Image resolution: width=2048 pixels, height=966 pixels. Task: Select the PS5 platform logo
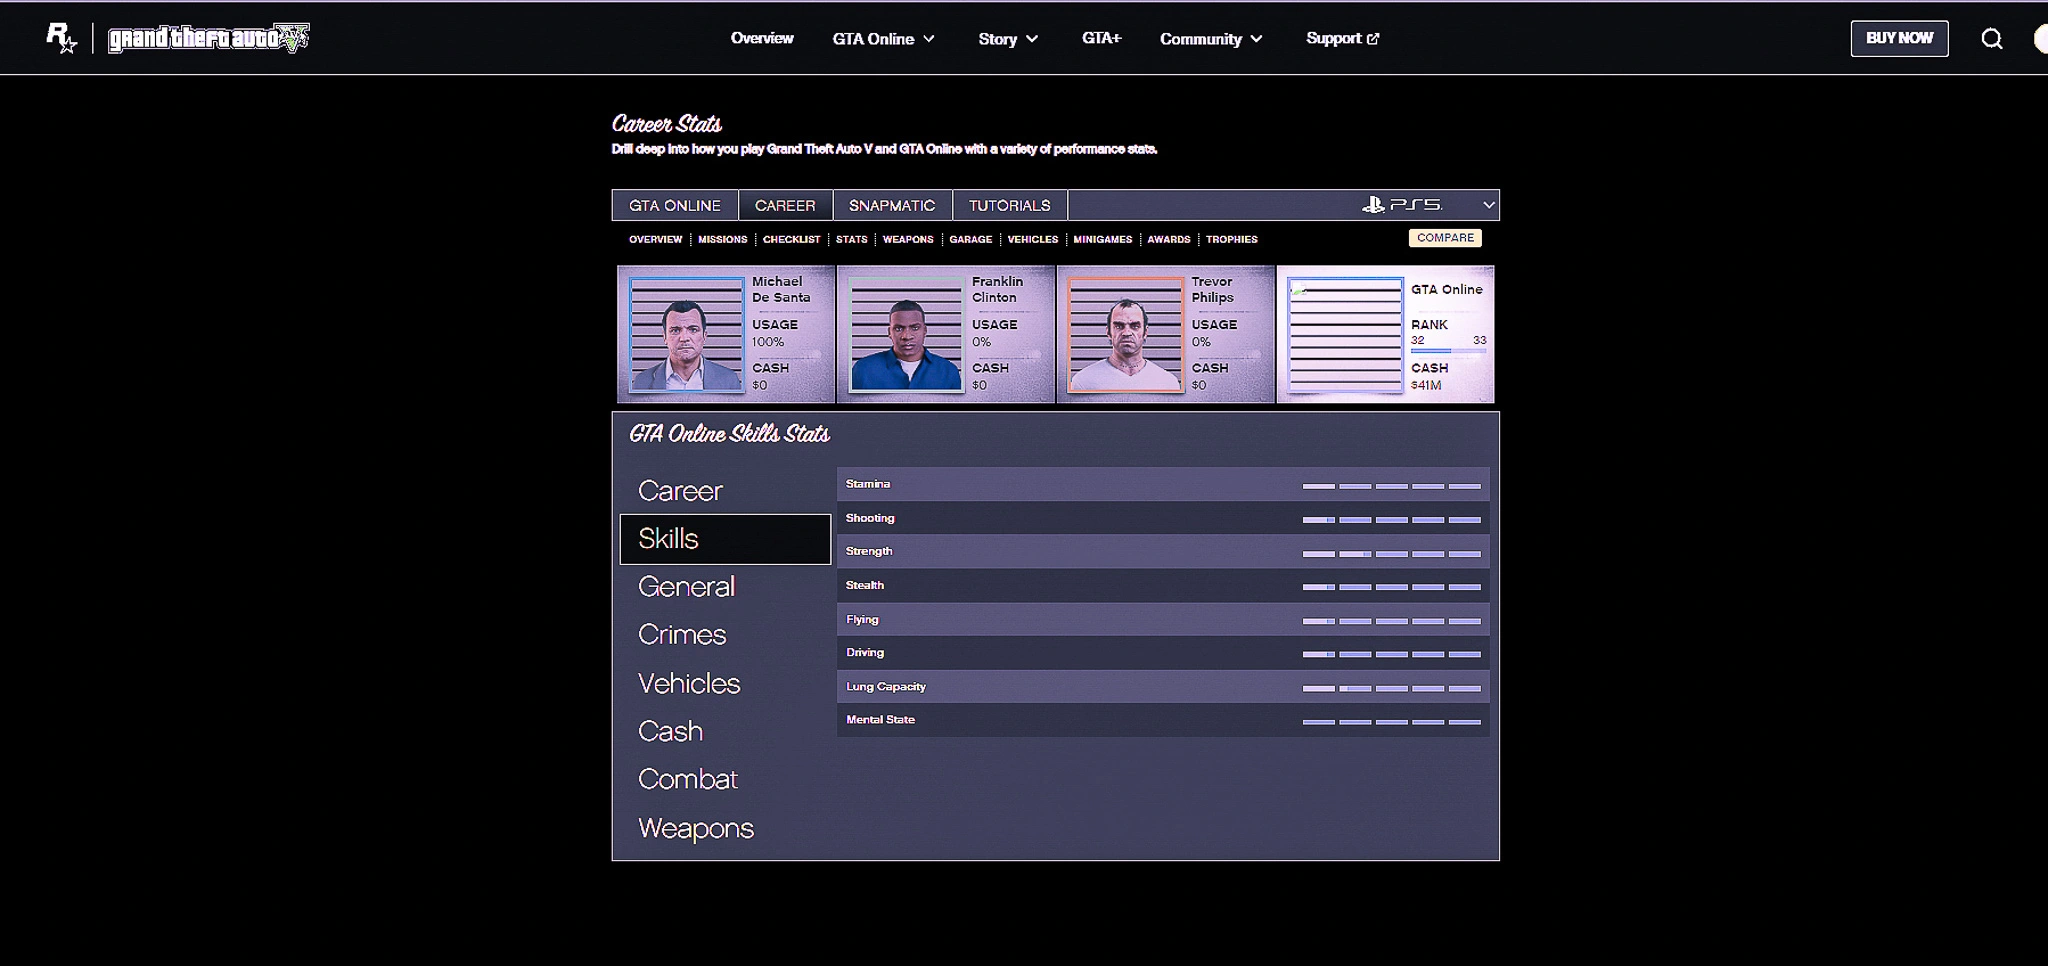tap(1402, 205)
